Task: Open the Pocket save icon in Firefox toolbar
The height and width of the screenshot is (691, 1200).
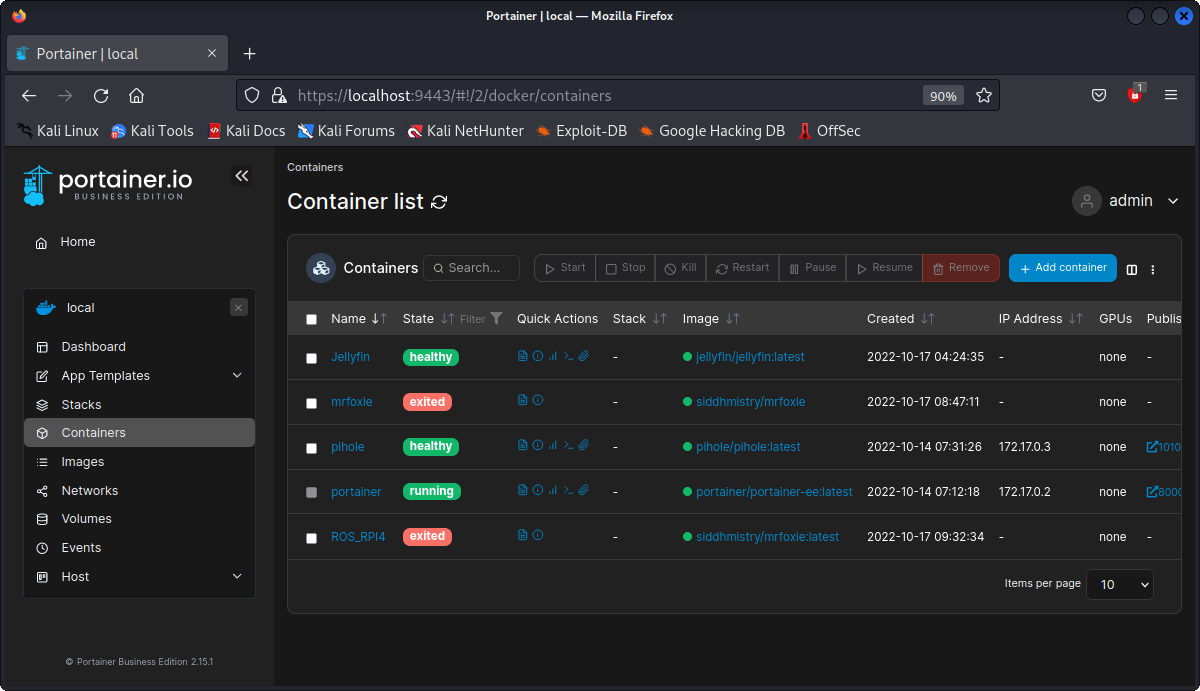Action: [1098, 96]
